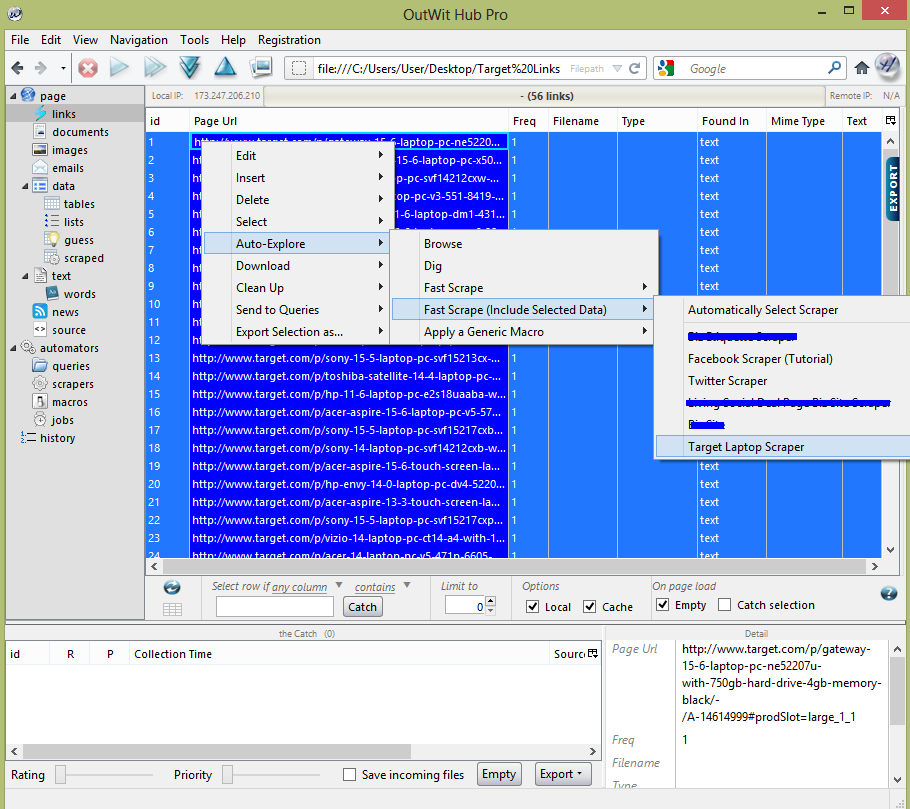
Task: Click the Empty button near Export
Action: point(498,774)
